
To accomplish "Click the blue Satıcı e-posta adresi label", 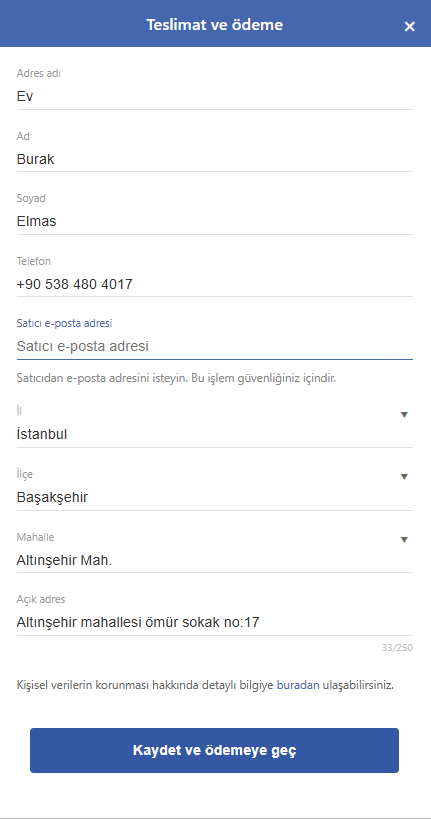I will pyautogui.click(x=64, y=323).
